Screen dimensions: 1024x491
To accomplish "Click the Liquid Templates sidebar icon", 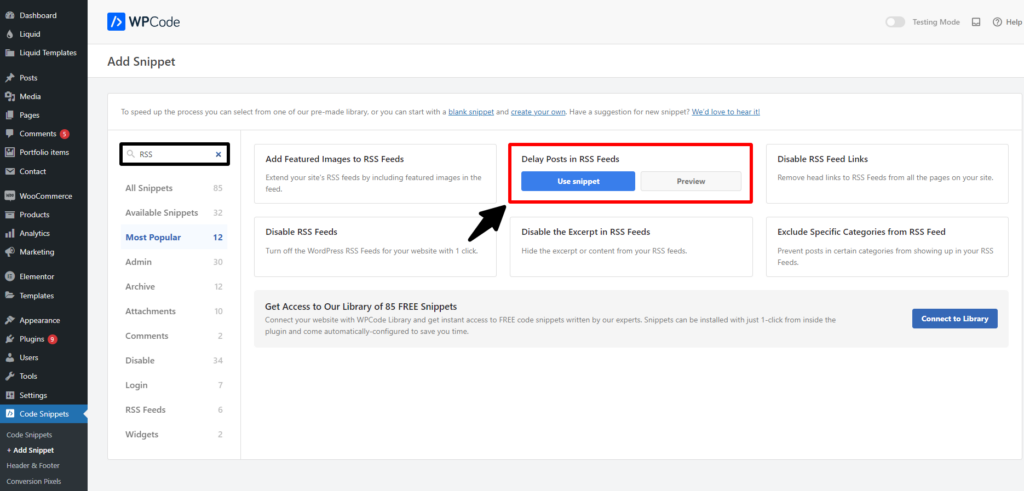I will (x=10, y=53).
